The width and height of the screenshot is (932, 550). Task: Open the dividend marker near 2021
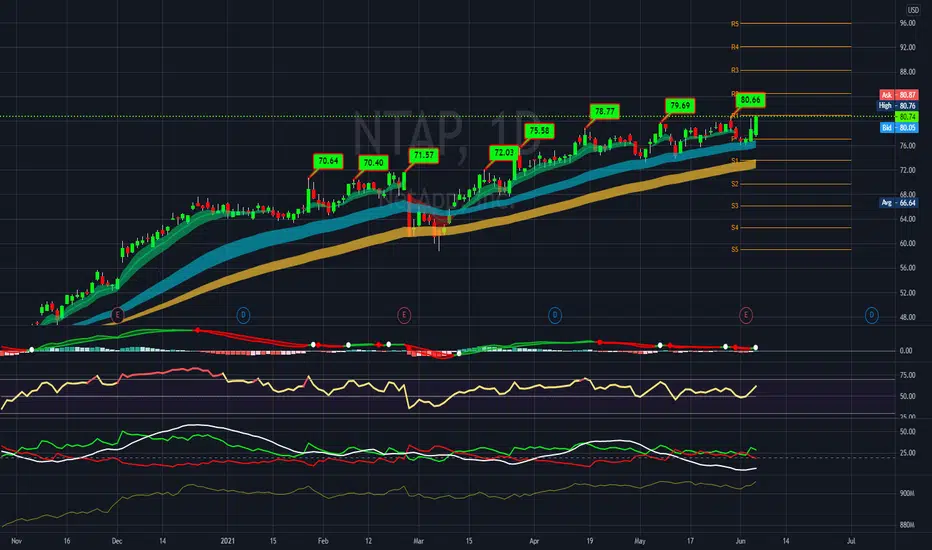(x=243, y=315)
